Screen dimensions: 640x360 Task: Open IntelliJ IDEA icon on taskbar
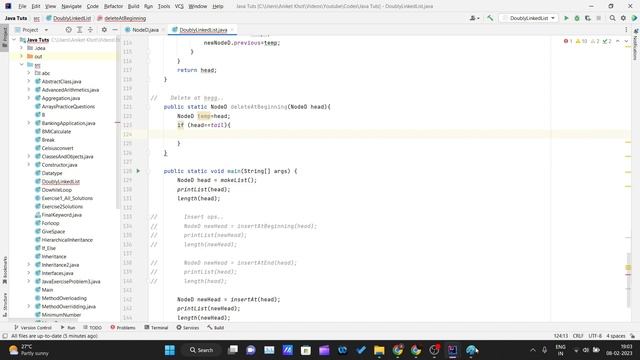(453, 350)
